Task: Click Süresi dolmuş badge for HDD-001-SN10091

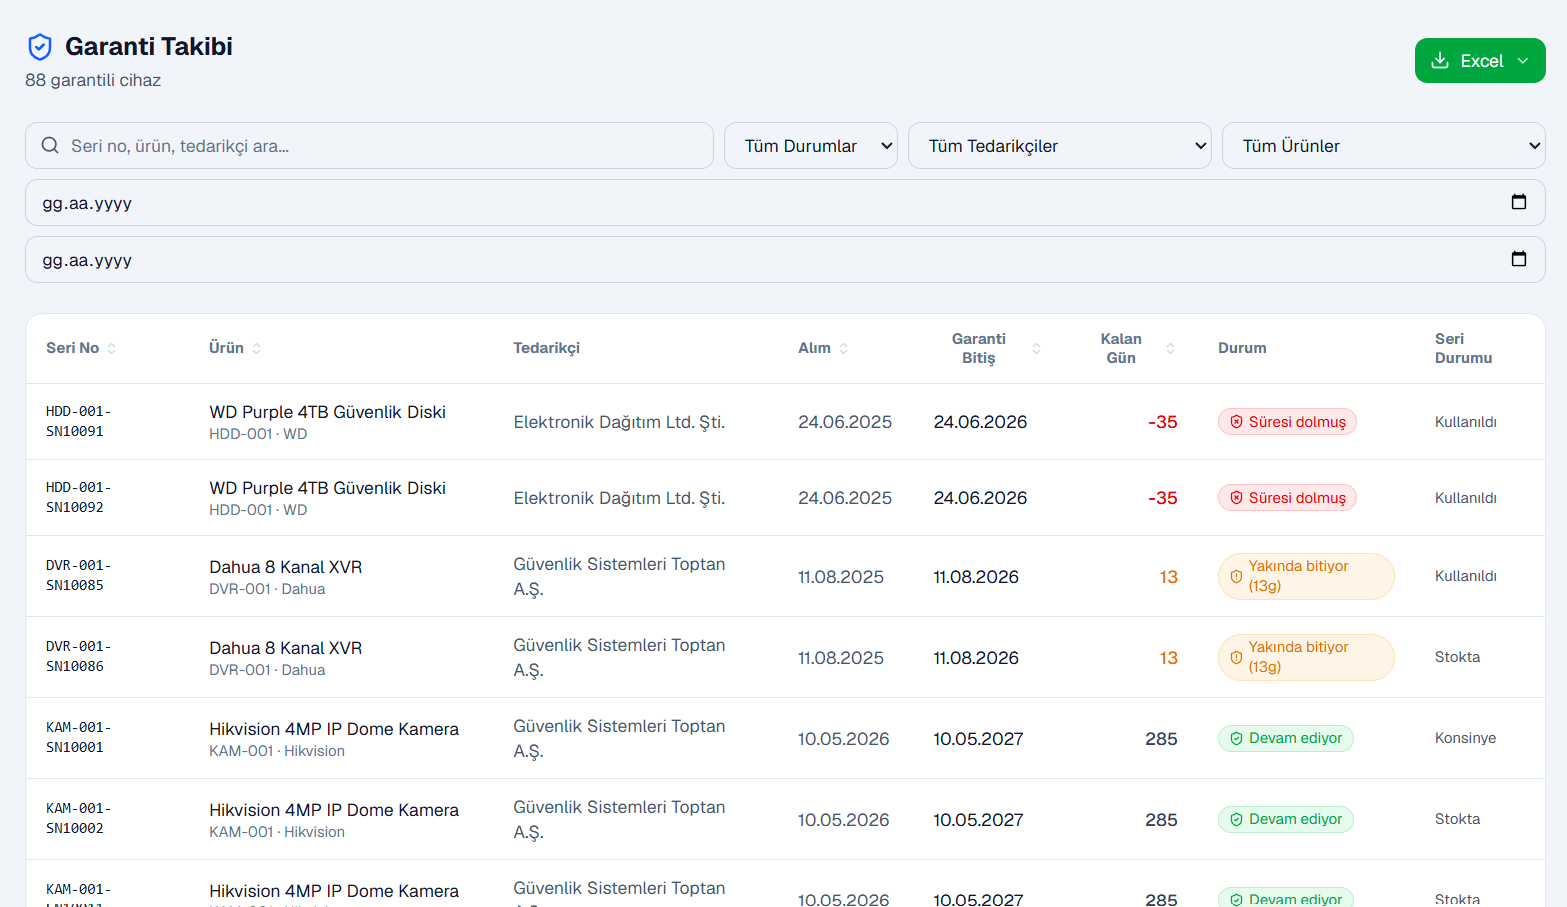Action: point(1287,422)
